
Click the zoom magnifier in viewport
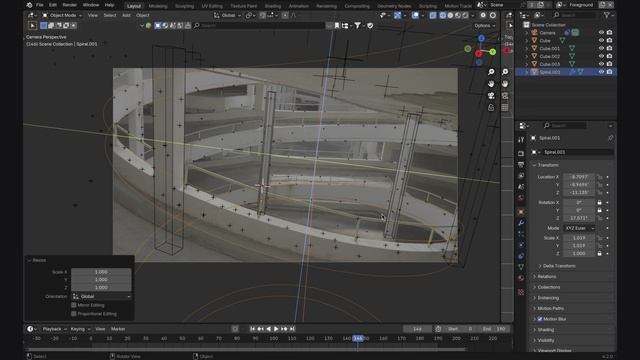(x=491, y=72)
